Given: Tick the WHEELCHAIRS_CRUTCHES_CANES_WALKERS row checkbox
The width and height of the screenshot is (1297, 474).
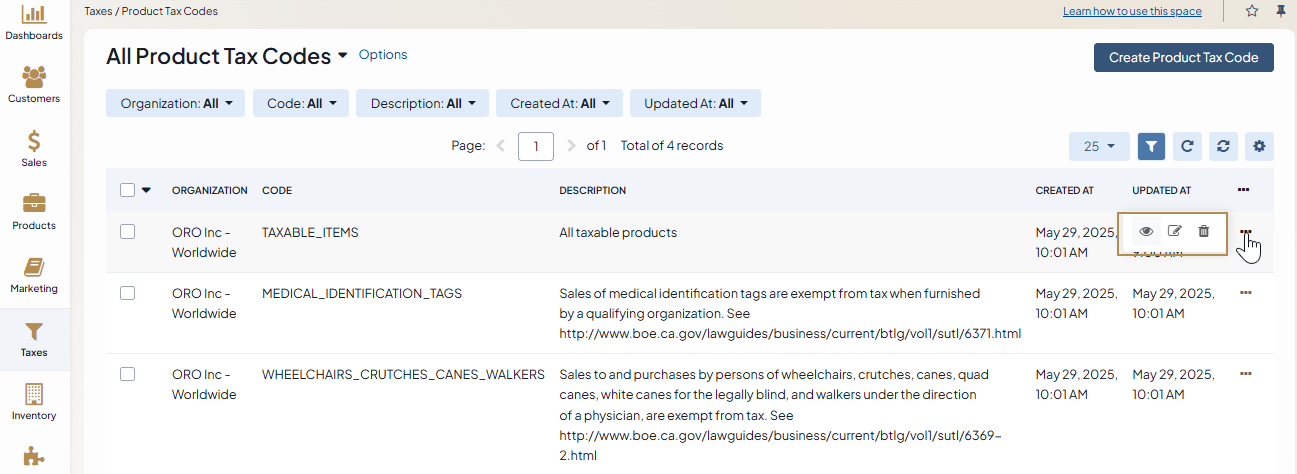Looking at the screenshot, I should click(127, 374).
